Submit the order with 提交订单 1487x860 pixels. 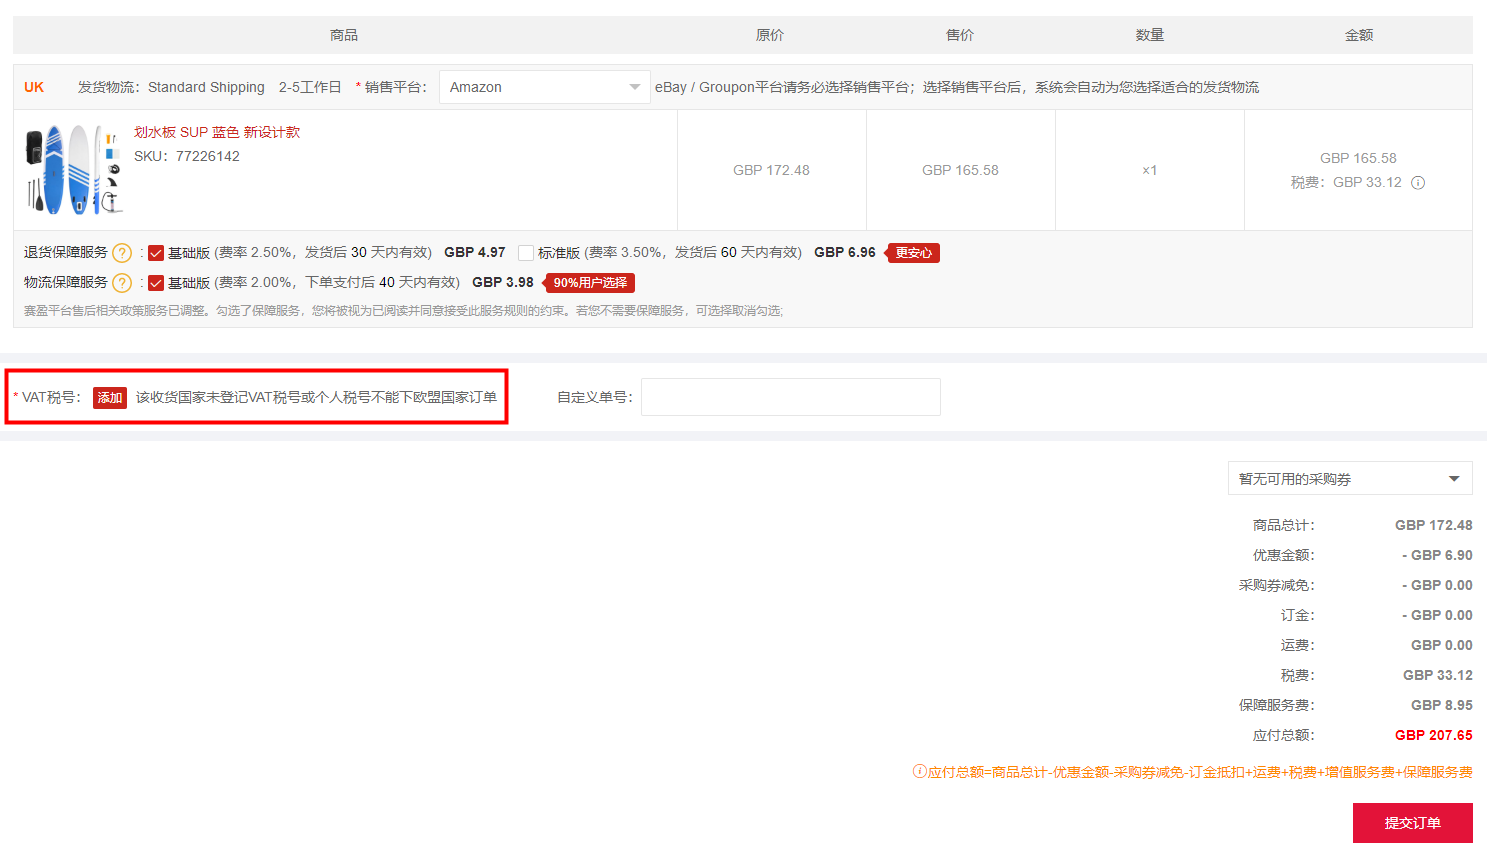click(1412, 823)
